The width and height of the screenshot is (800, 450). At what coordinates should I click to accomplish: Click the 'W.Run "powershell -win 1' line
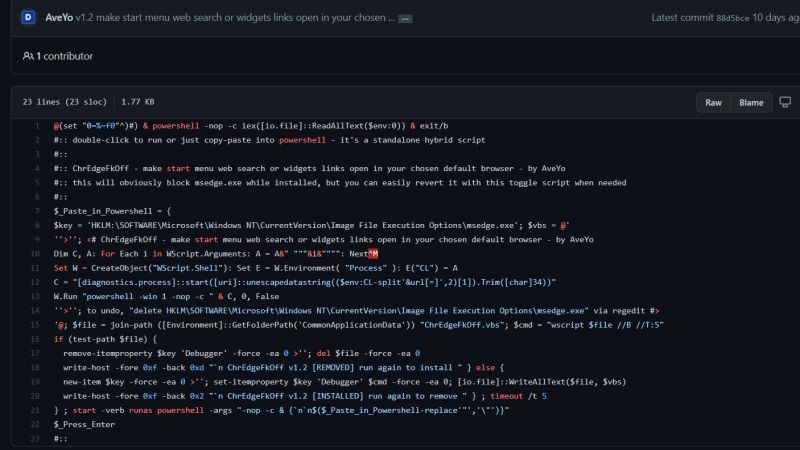(166, 296)
